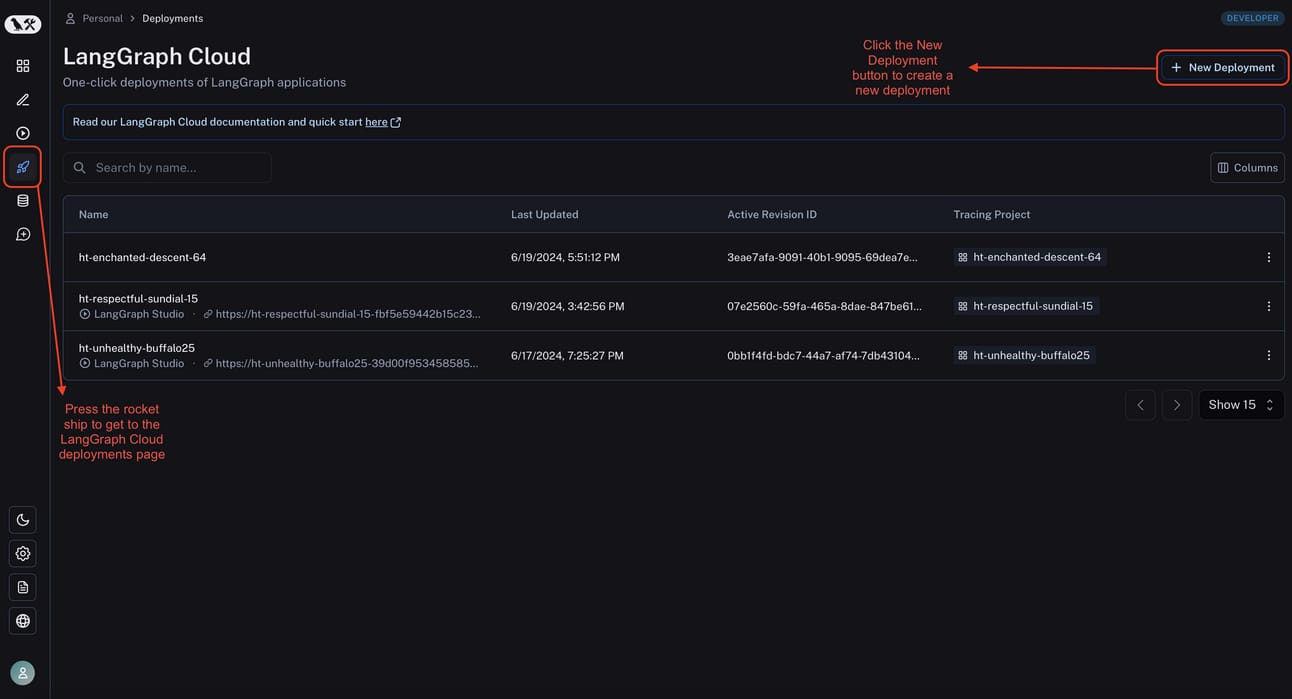Click the Tracing Project column header

[x=992, y=214]
